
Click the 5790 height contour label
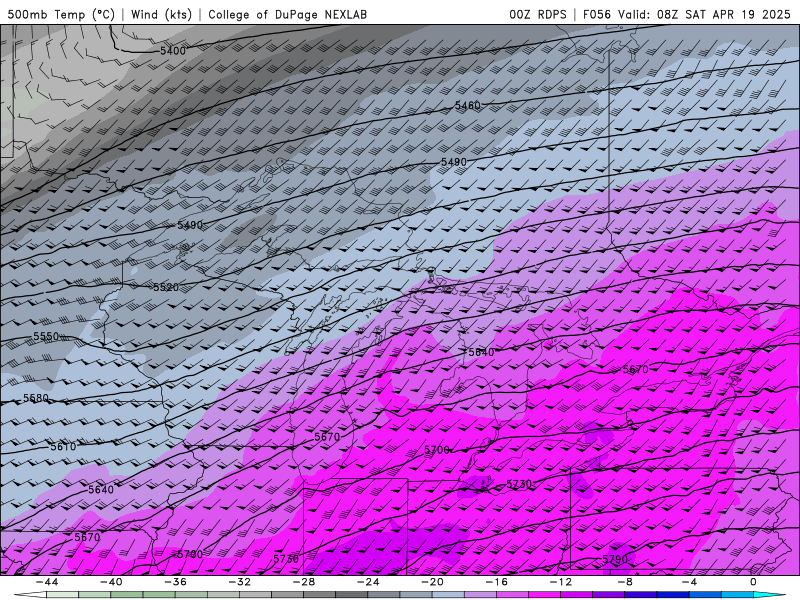[615, 559]
